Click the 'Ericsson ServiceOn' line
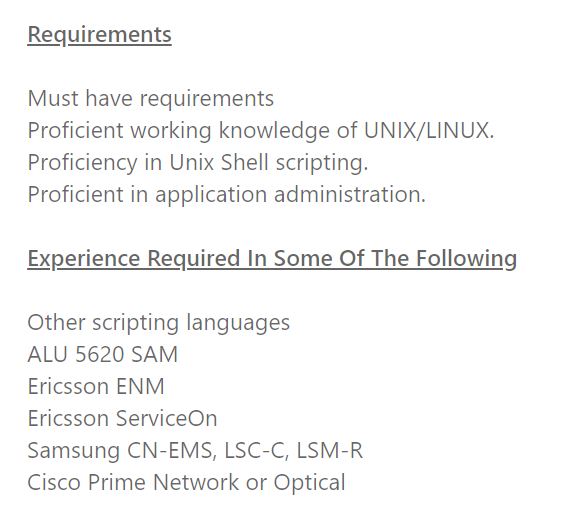The image size is (568, 525). pyautogui.click(x=122, y=418)
